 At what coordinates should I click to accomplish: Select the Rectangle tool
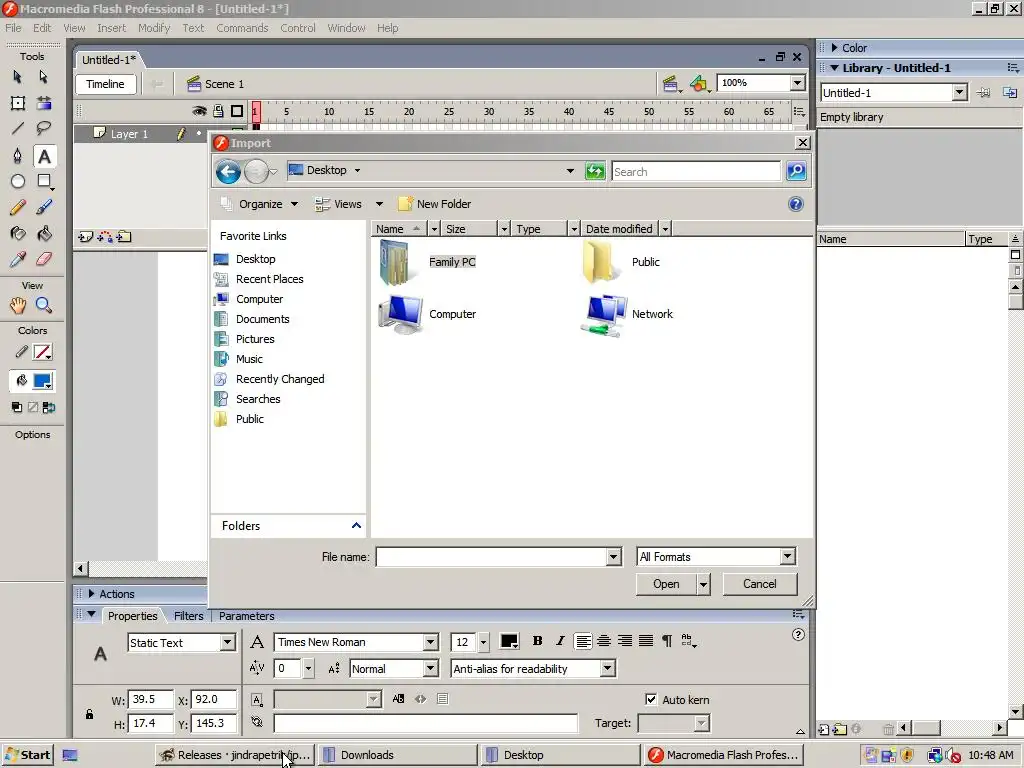pos(44,182)
